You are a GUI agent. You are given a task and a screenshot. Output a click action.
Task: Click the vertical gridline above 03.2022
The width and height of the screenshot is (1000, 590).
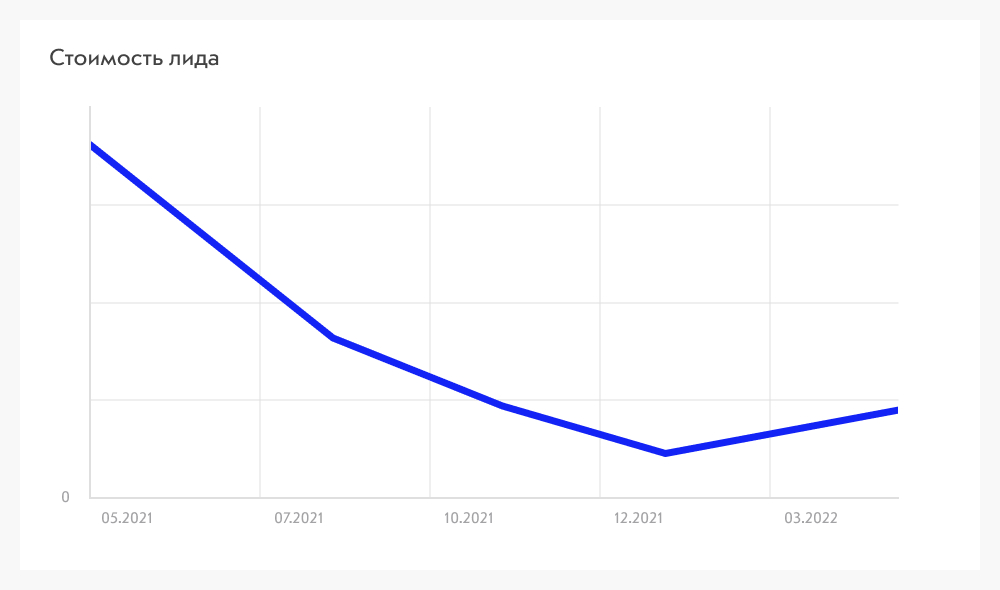point(770,255)
